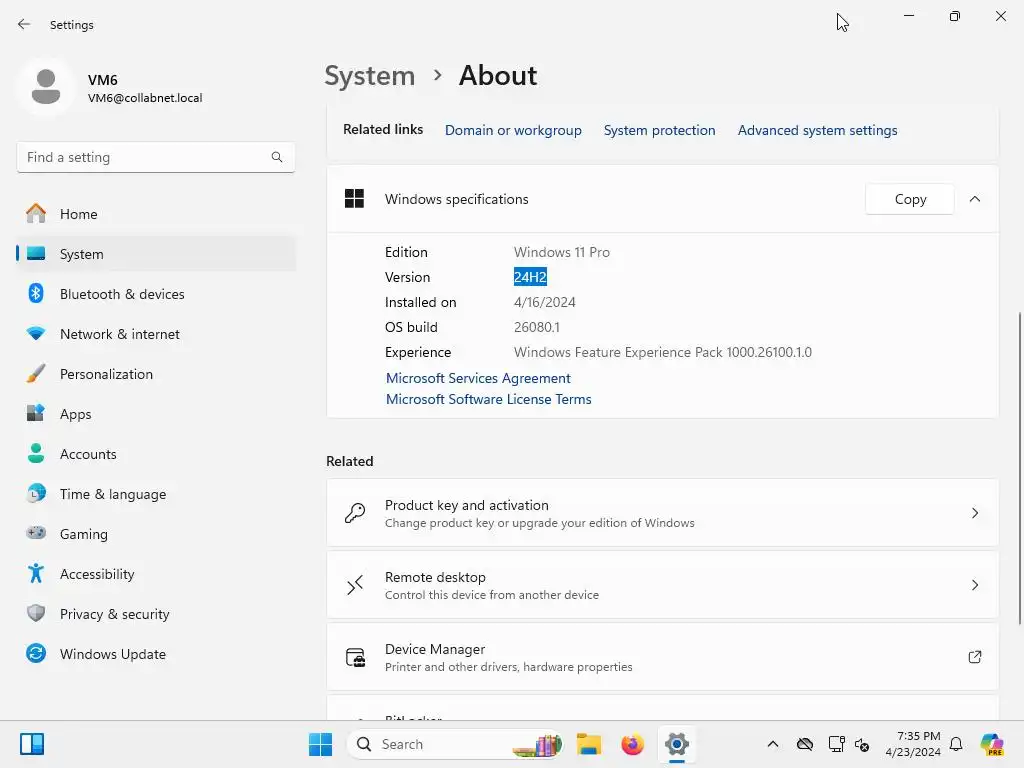Launch Firefox from the taskbar

632,744
